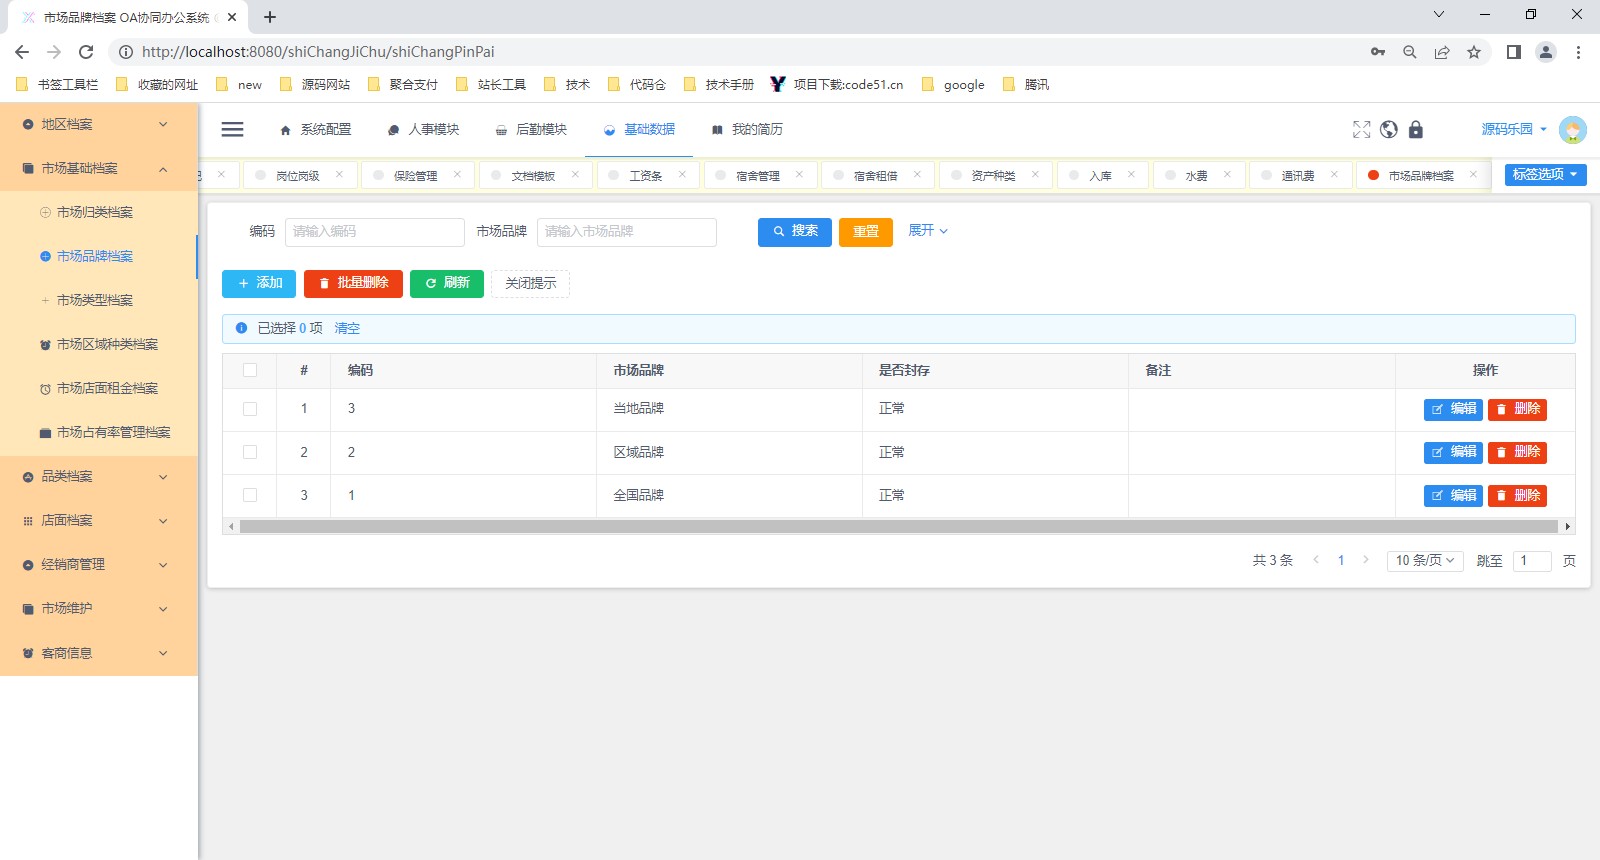Open the 标签选项 dropdown

[1545, 175]
